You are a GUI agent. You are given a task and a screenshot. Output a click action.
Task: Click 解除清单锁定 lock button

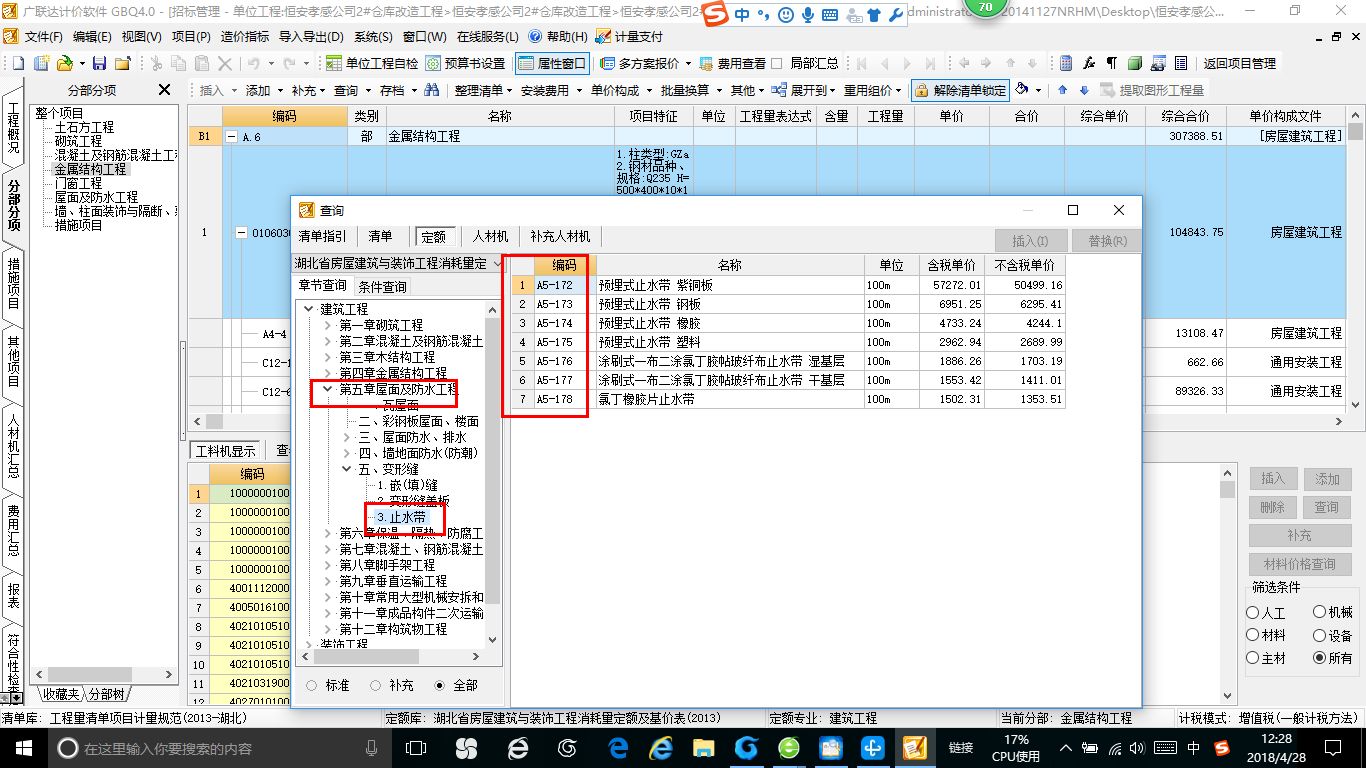tap(960, 90)
